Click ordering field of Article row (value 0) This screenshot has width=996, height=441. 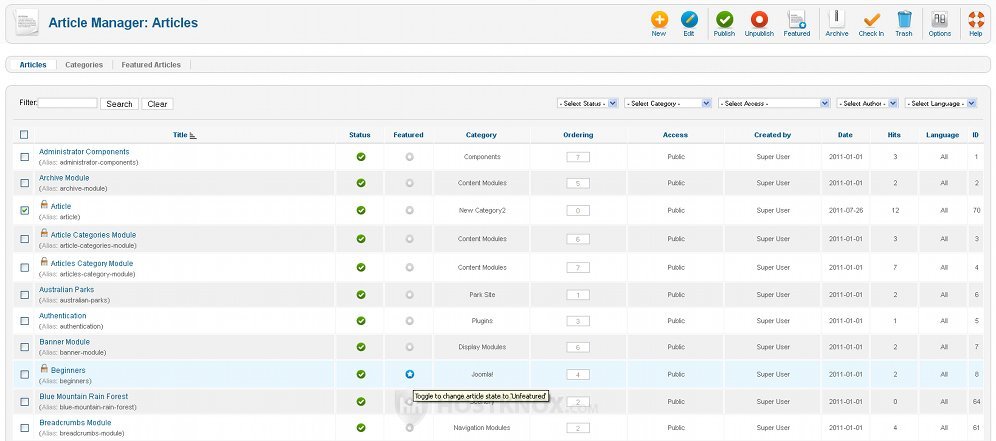(578, 210)
